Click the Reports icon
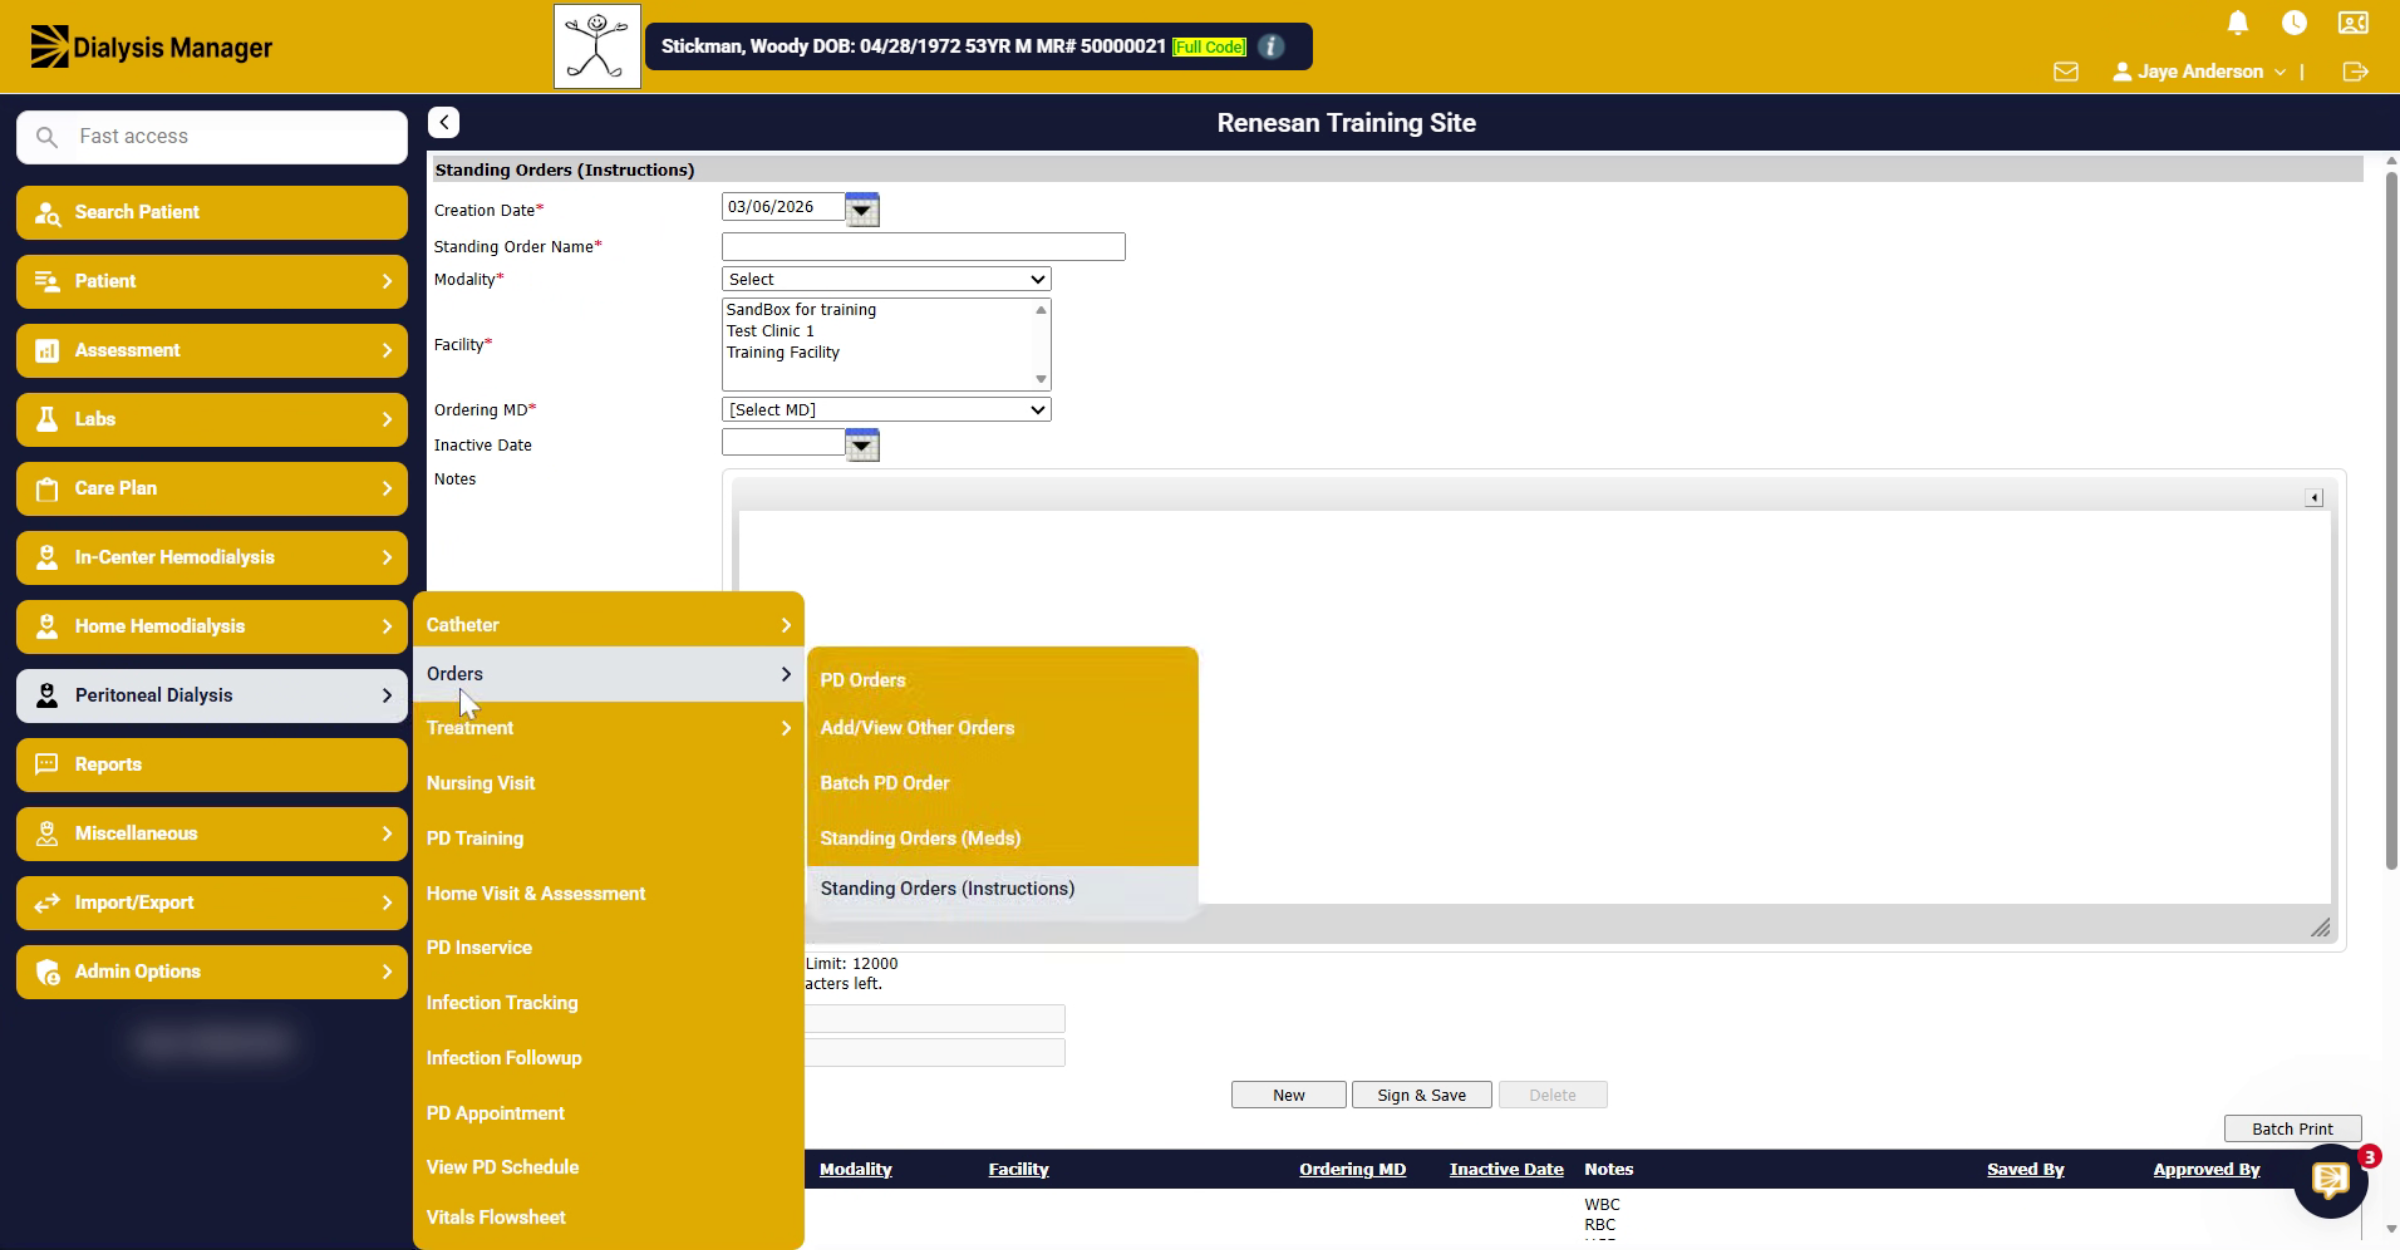The width and height of the screenshot is (2400, 1250). click(47, 764)
